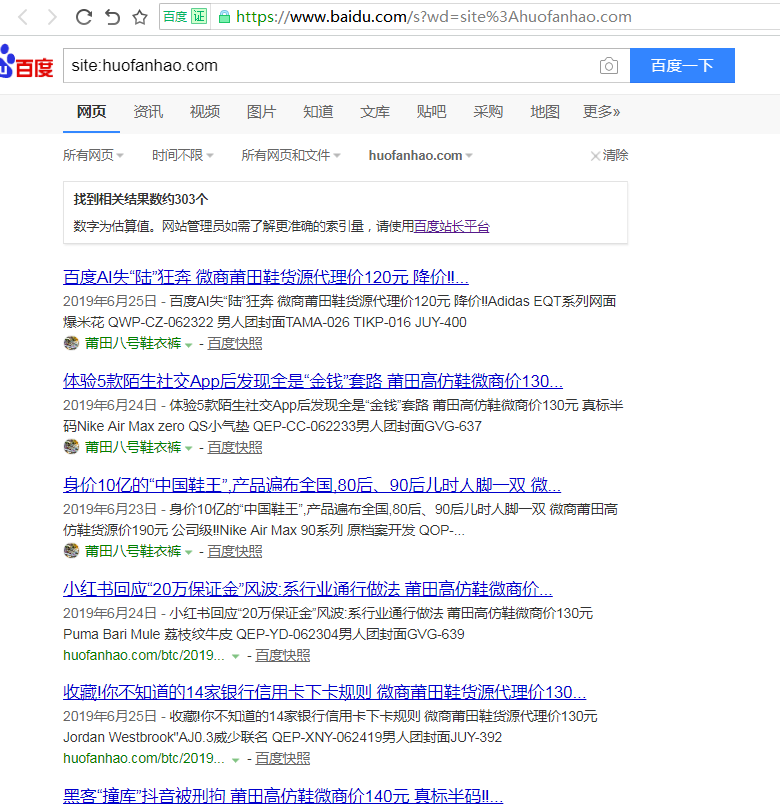The height and width of the screenshot is (806, 780).
Task: Switch to the 视频 tab
Action: [205, 112]
